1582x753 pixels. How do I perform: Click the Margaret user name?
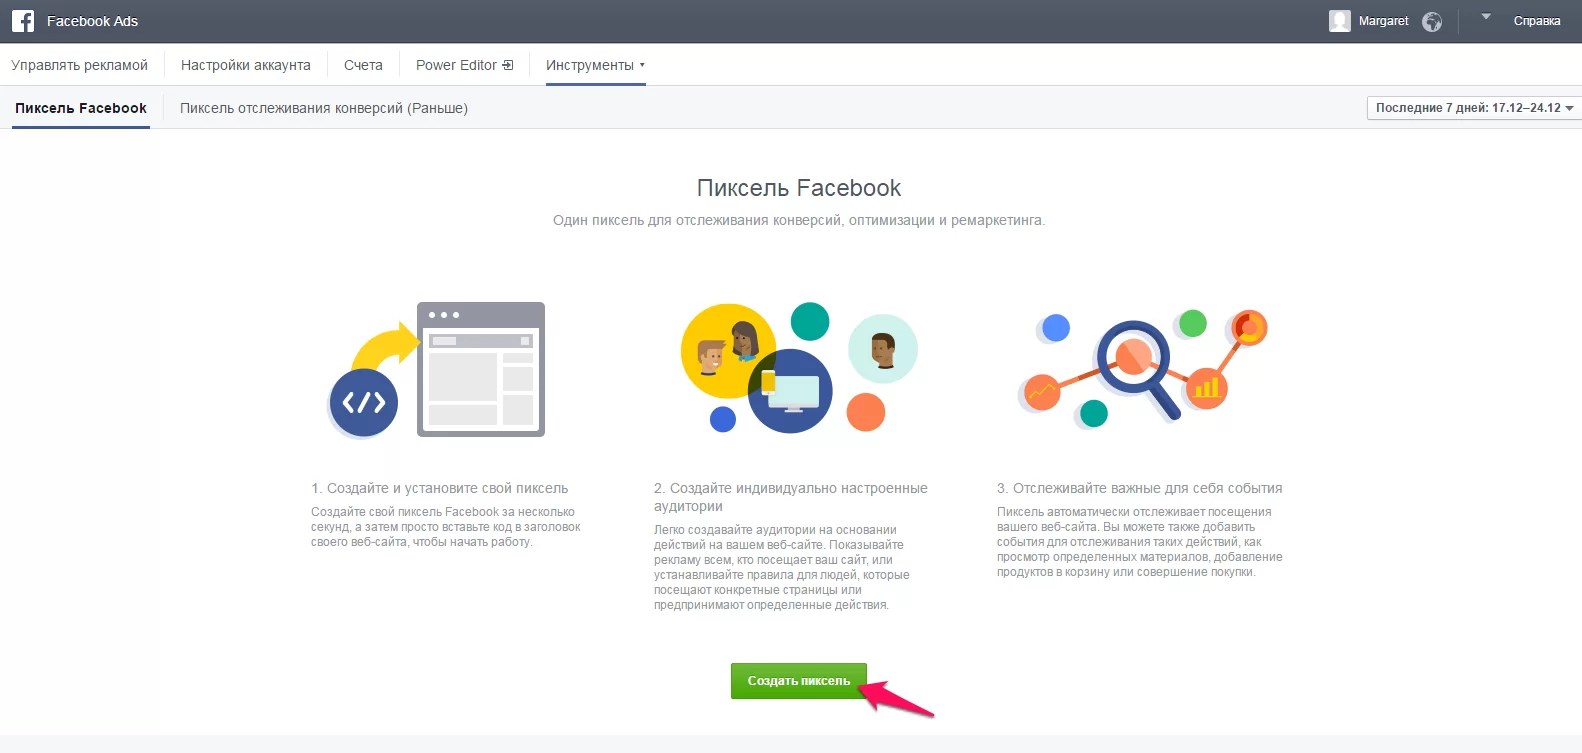[1384, 21]
